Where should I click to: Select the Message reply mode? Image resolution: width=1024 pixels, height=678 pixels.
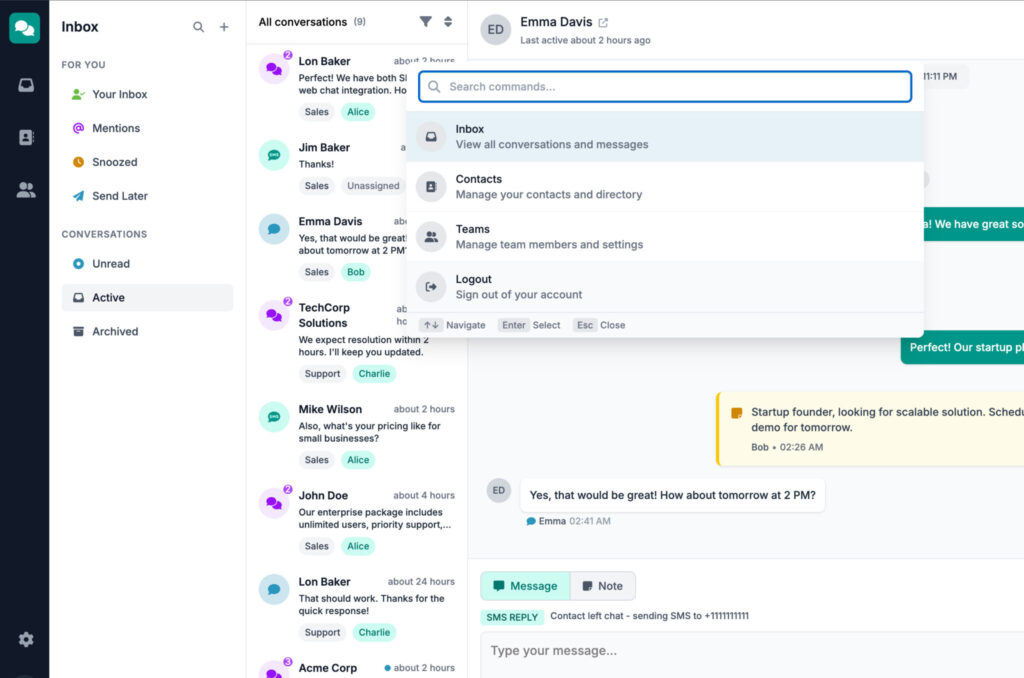pyautogui.click(x=525, y=586)
